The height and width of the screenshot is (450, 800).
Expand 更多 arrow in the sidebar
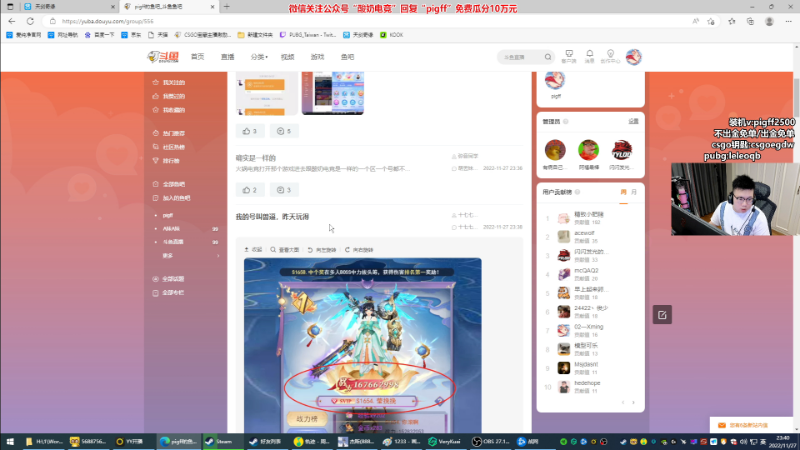[x=218, y=256]
